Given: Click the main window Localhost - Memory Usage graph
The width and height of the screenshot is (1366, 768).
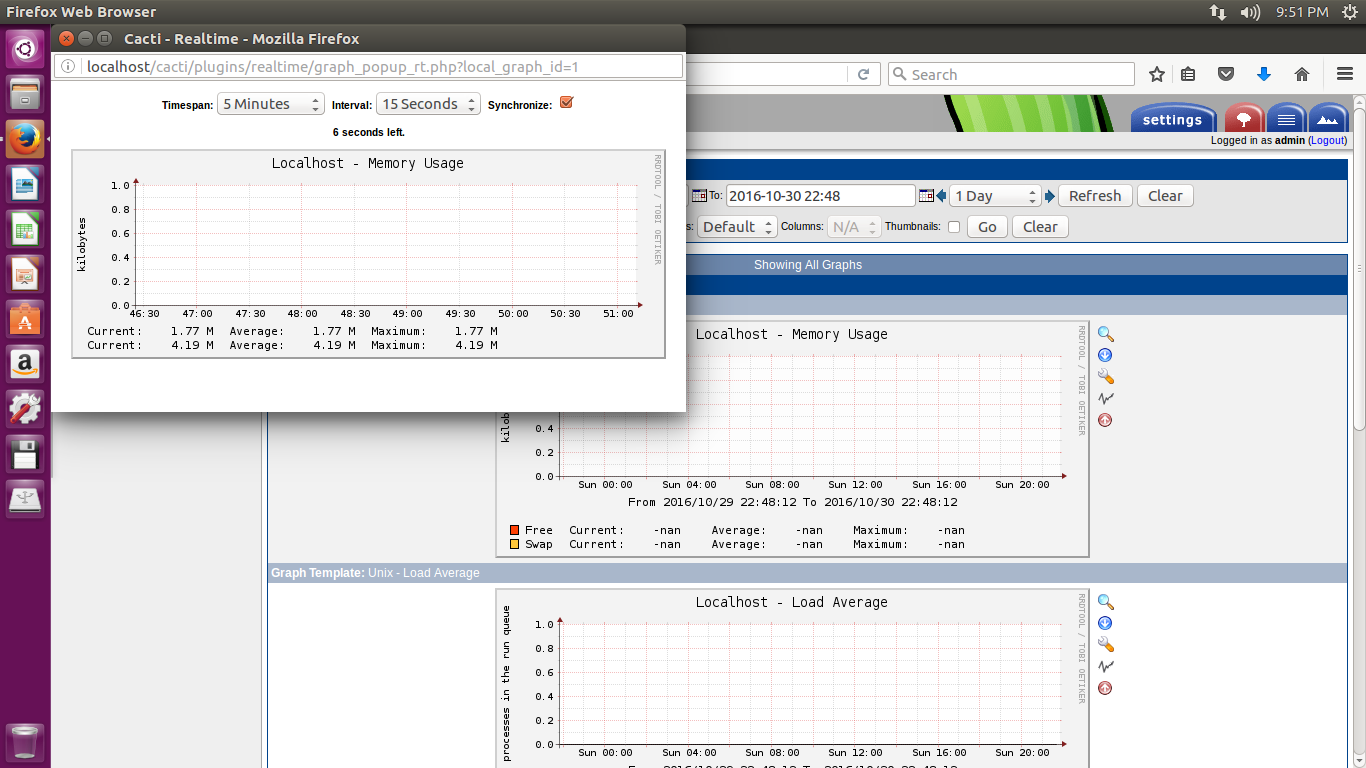Looking at the screenshot, I should 792,439.
